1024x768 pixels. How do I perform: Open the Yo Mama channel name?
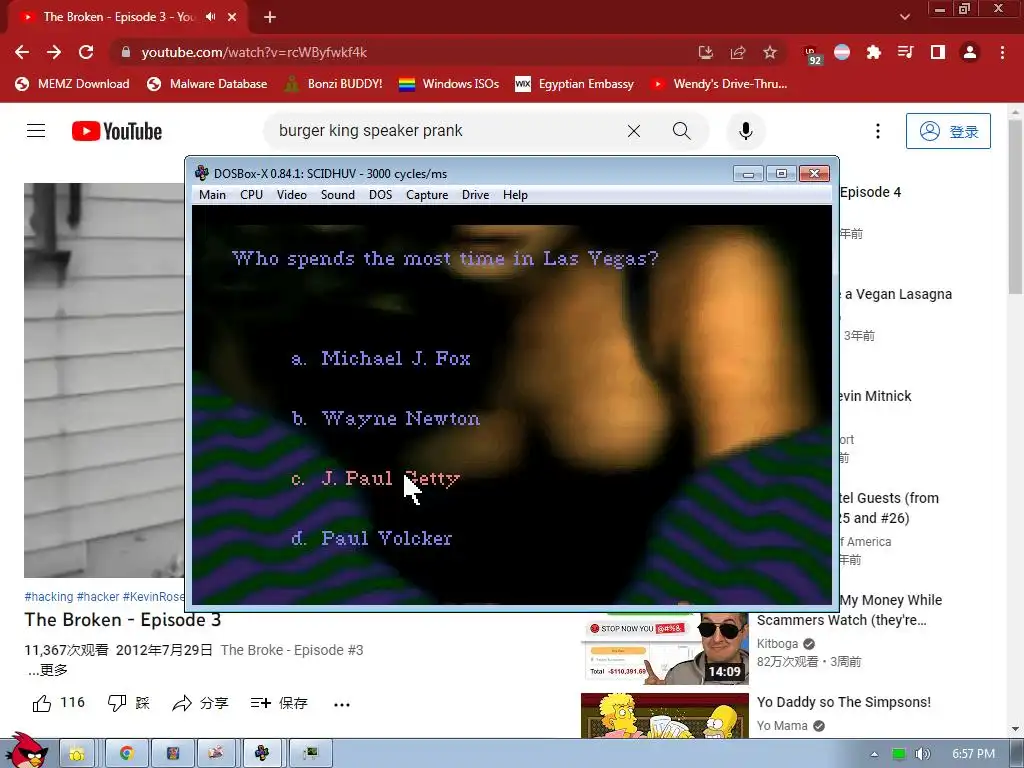pos(782,726)
